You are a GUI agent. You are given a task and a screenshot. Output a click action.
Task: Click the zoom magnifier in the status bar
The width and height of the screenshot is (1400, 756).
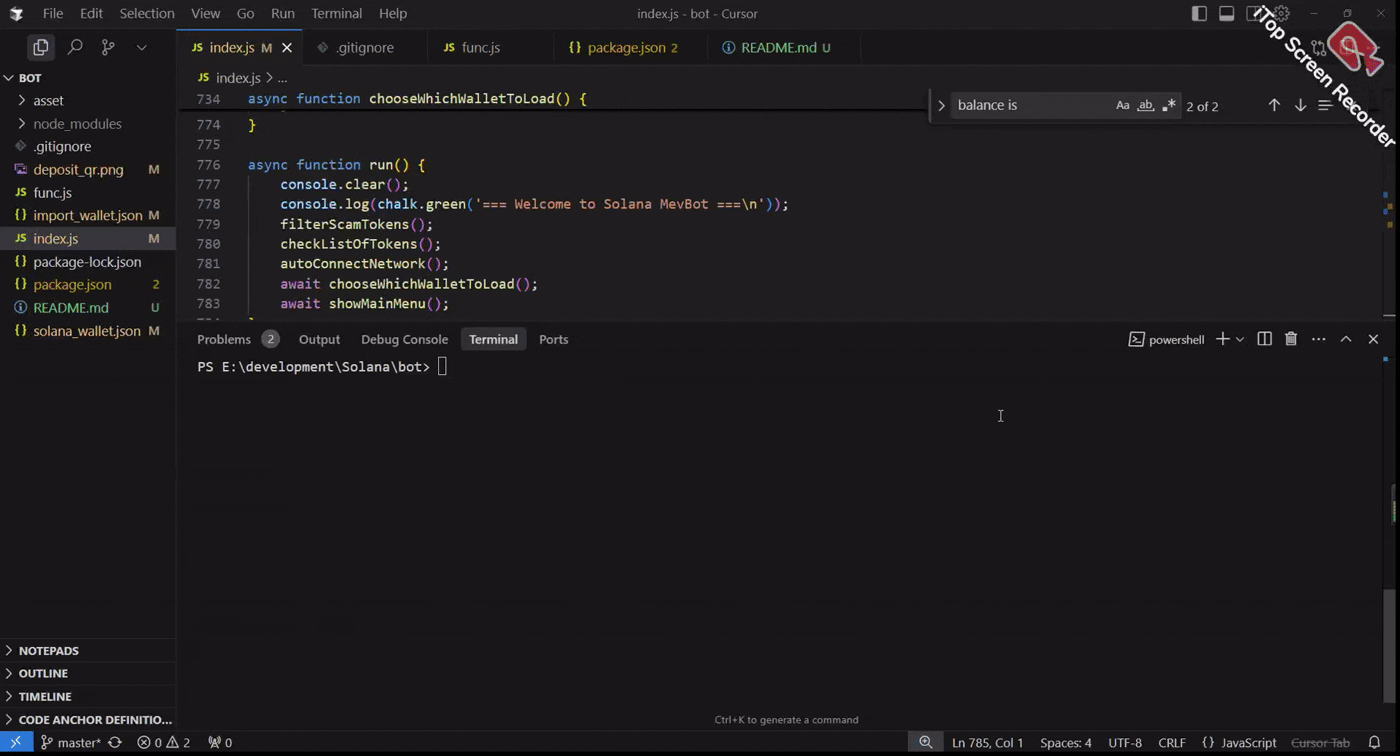point(925,742)
